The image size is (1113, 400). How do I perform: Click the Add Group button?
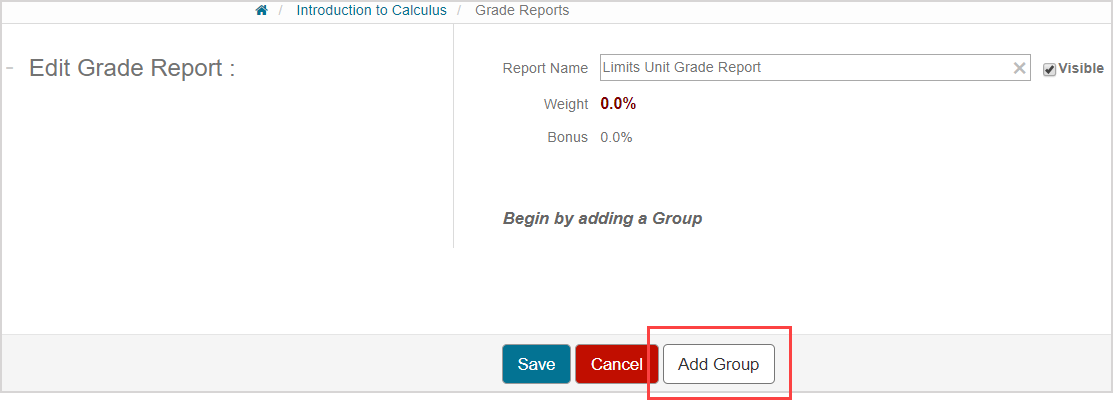[x=718, y=364]
